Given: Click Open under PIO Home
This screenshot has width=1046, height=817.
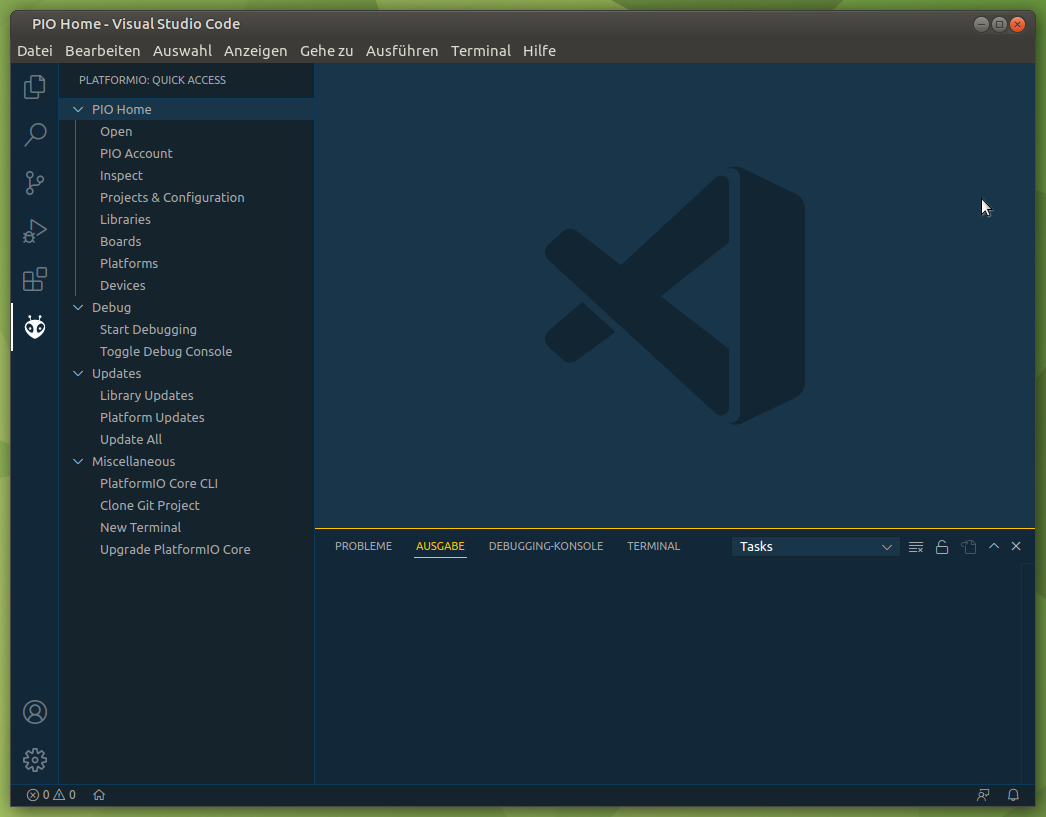Looking at the screenshot, I should [x=116, y=131].
